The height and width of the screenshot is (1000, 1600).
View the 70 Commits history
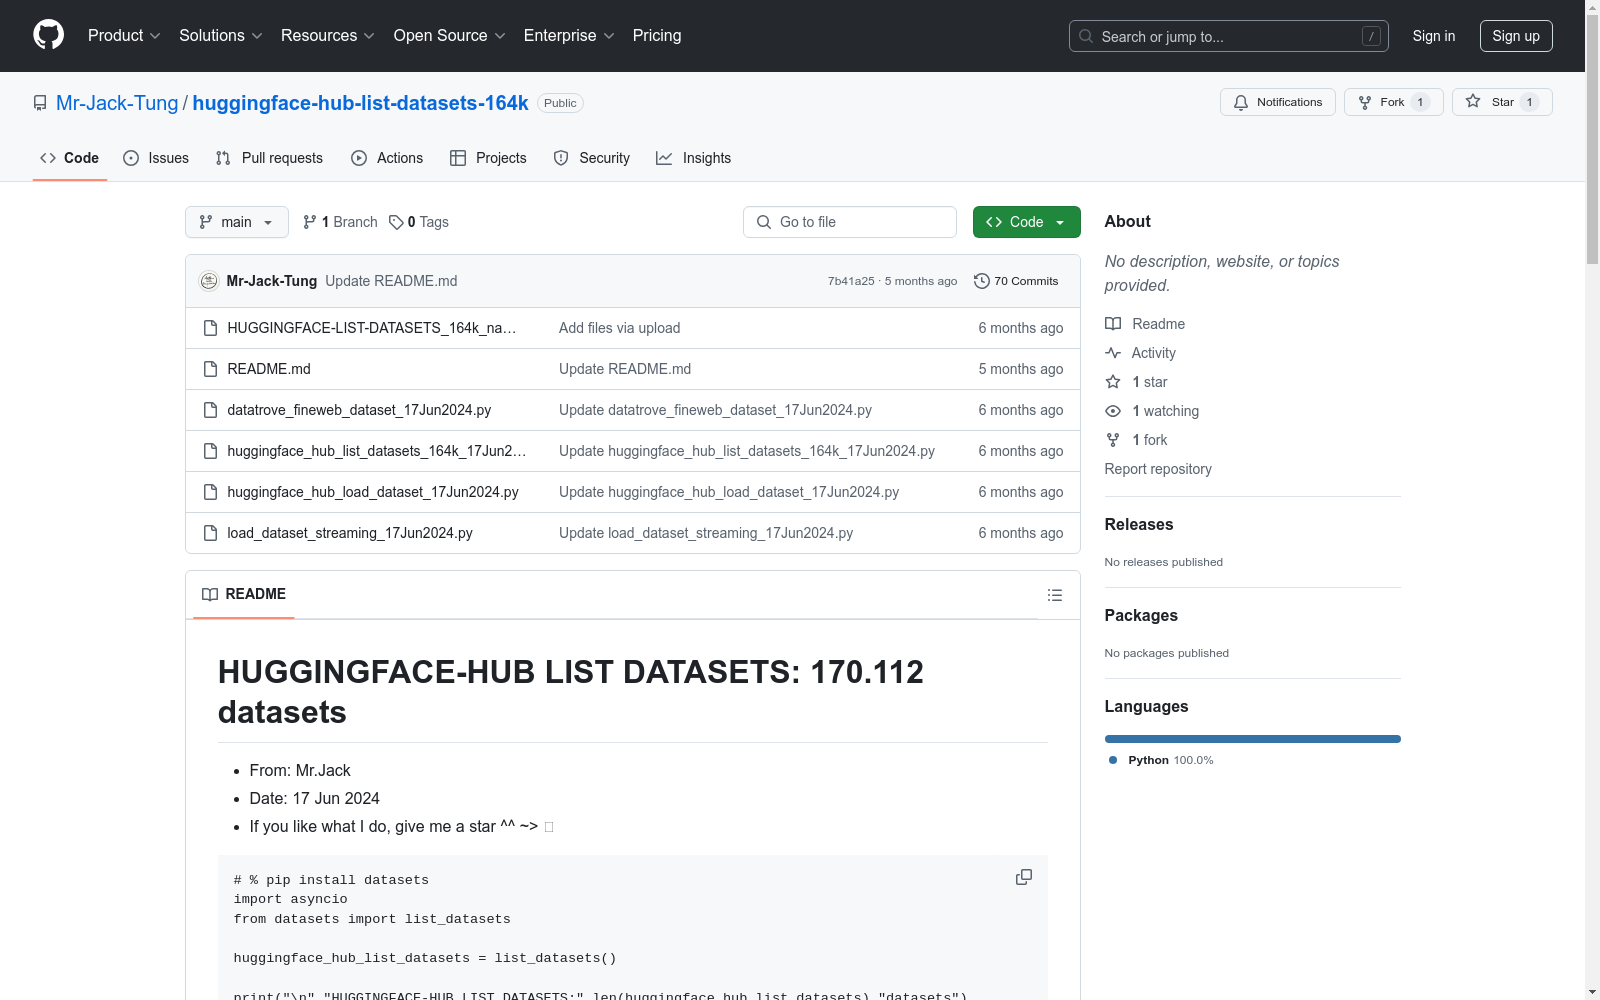[1016, 281]
